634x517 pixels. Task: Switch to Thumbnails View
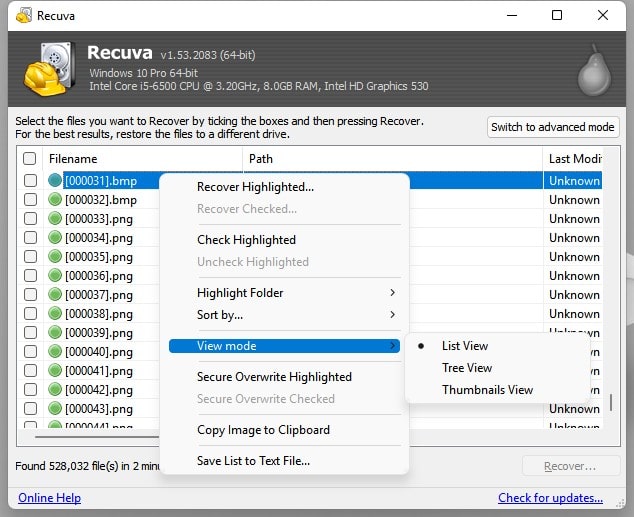point(487,390)
